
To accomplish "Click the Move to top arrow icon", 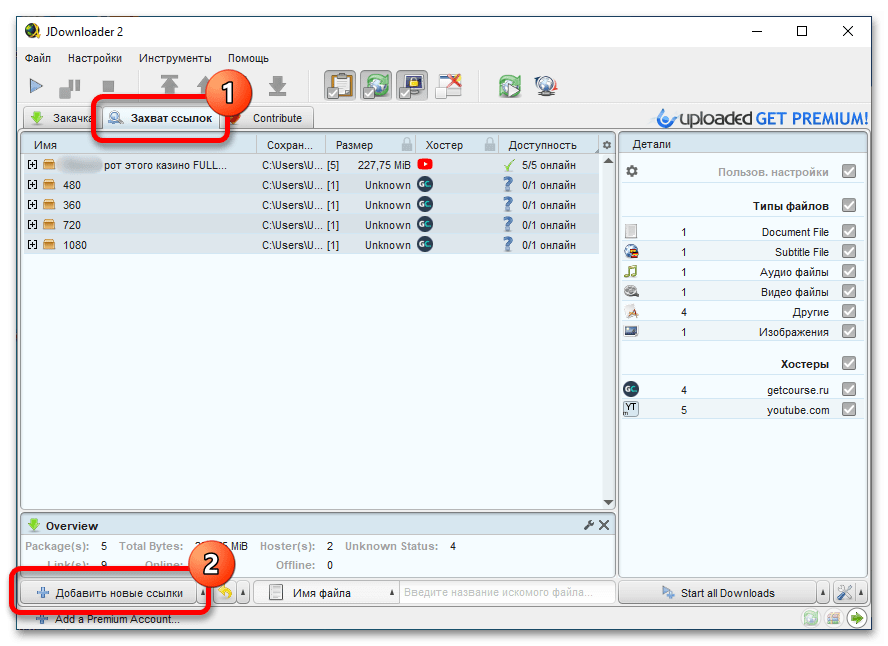I will (169, 85).
